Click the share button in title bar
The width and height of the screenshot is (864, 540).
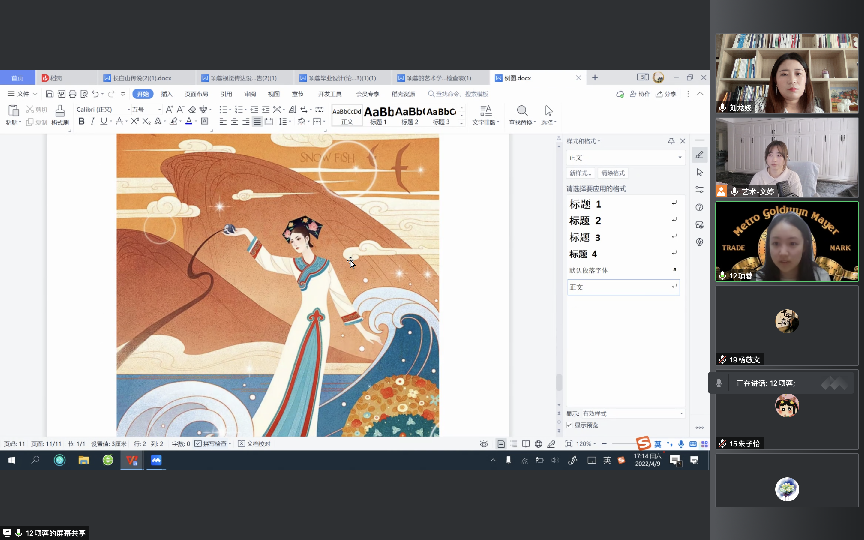pyautogui.click(x=666, y=94)
